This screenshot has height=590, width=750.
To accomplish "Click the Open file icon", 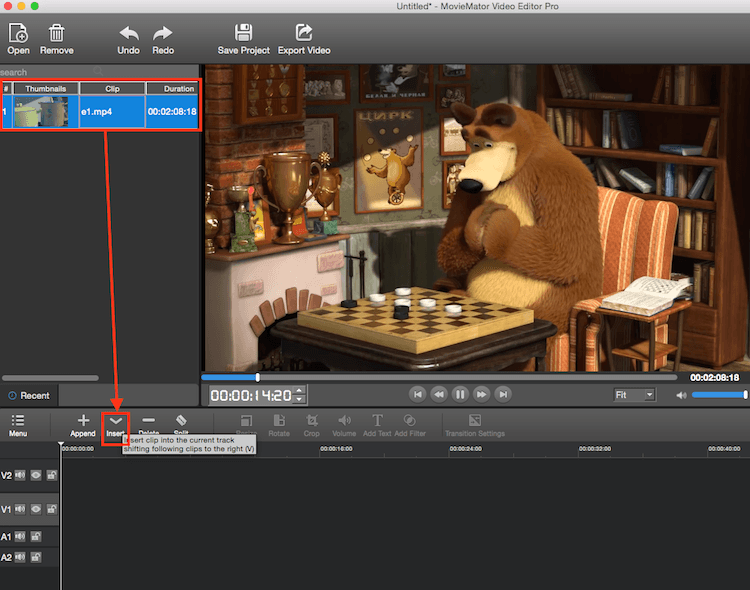I will coord(18,34).
